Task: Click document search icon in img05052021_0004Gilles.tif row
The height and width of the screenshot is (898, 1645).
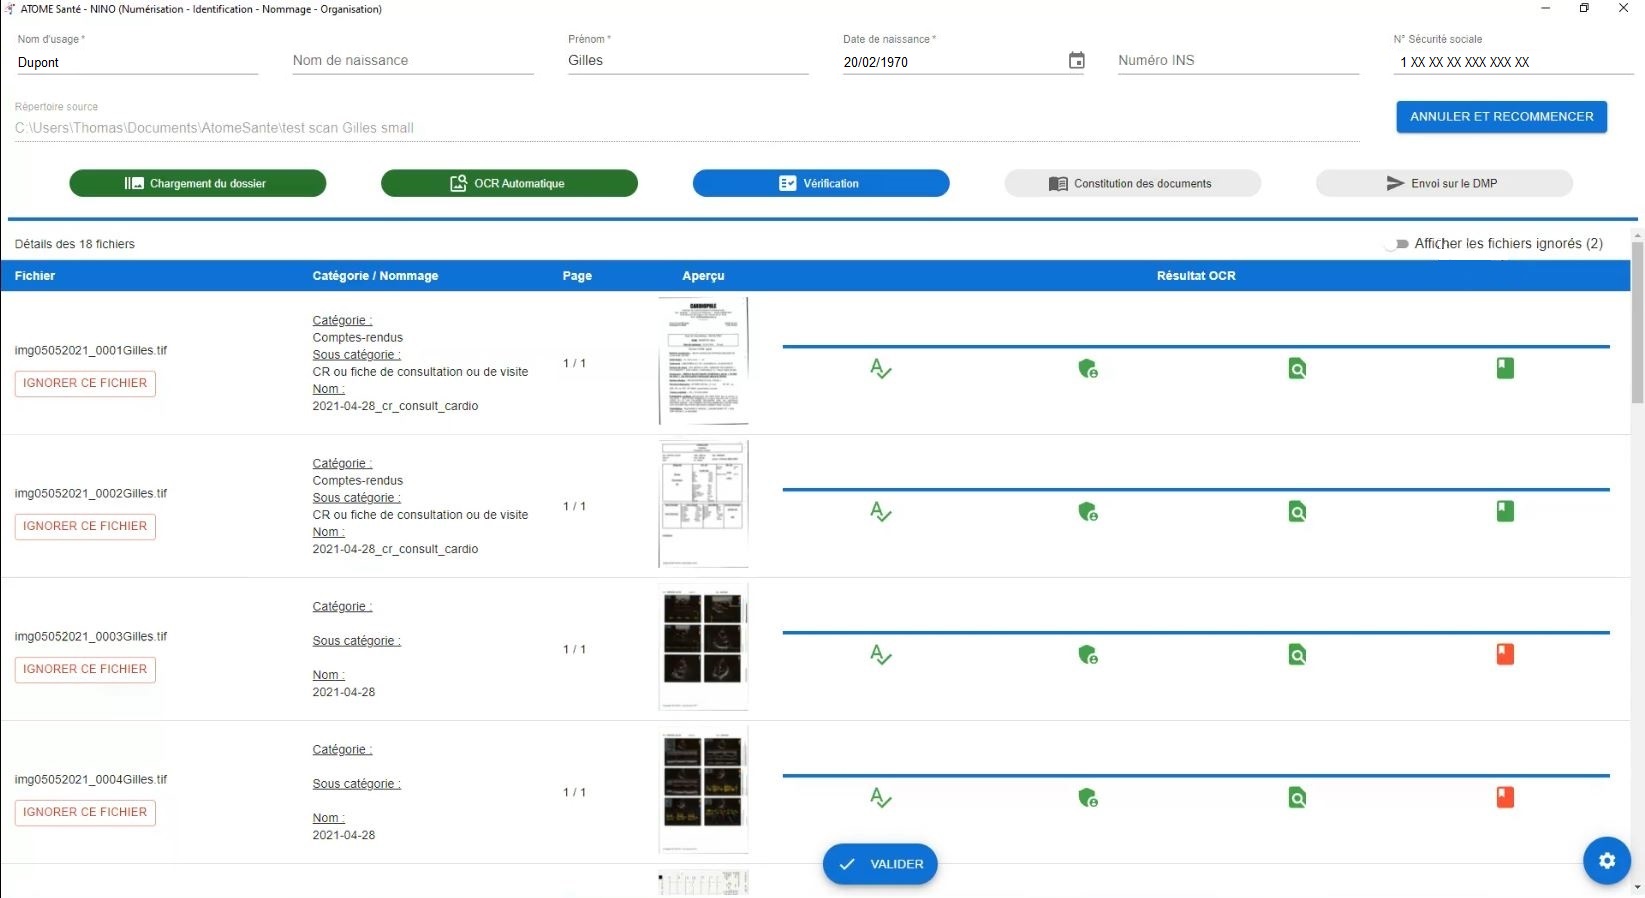Action: click(x=1297, y=798)
